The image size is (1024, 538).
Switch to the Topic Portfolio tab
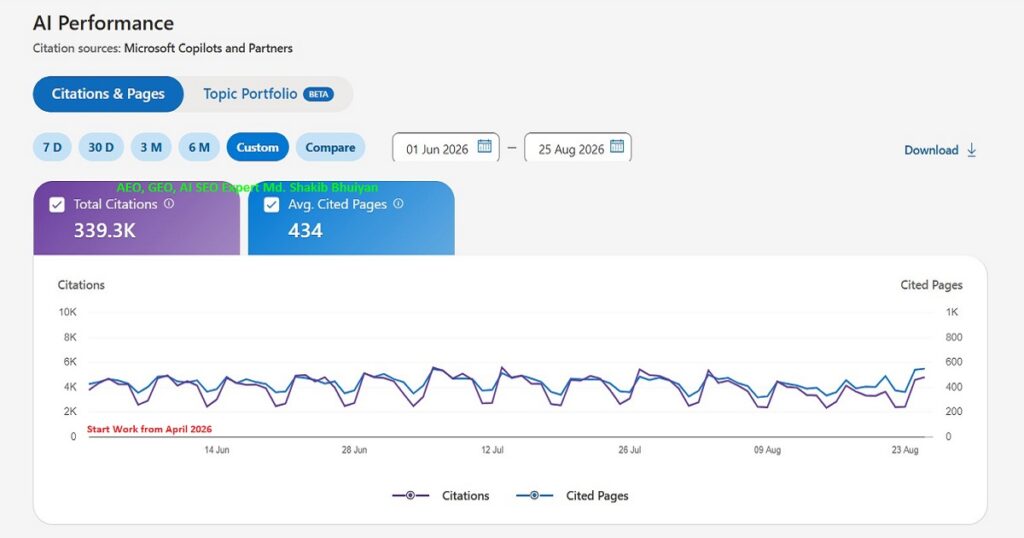[268, 94]
